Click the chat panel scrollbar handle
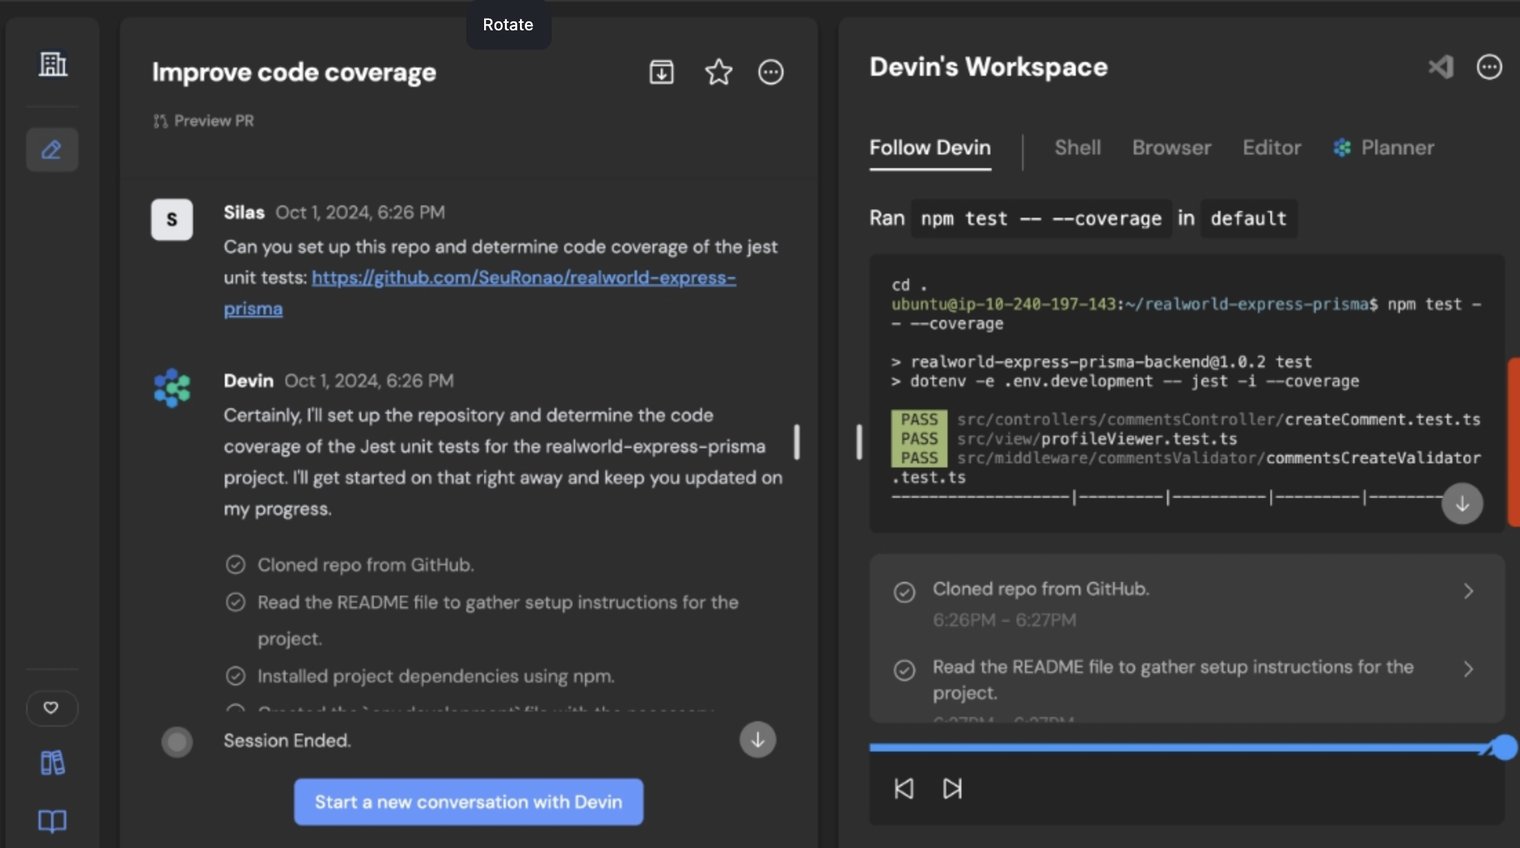 pyautogui.click(x=797, y=442)
